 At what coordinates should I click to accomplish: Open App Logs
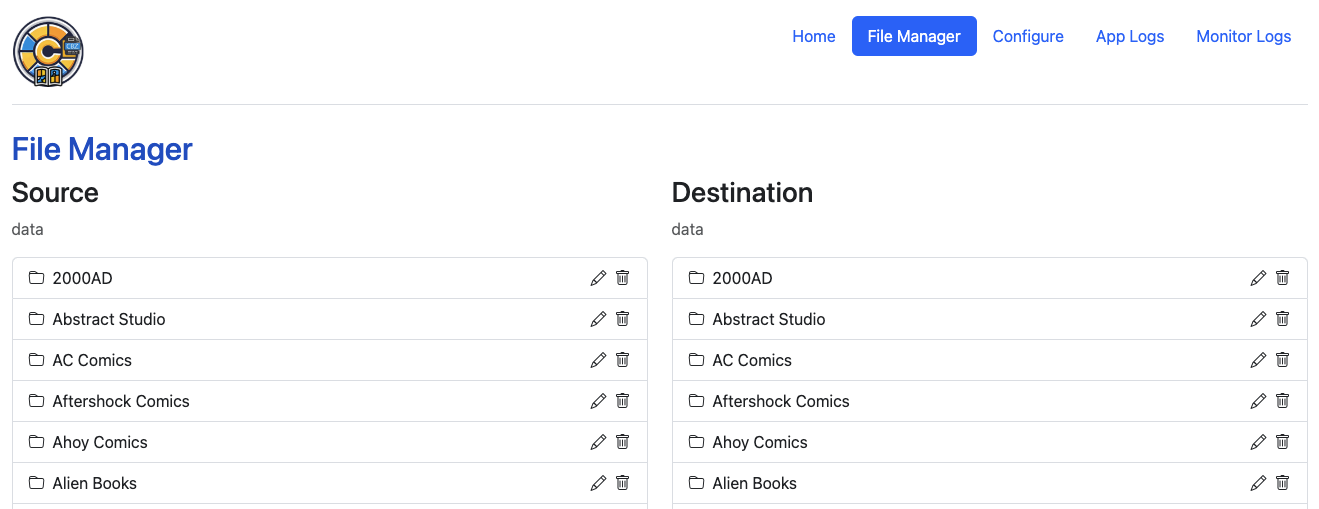click(1129, 36)
